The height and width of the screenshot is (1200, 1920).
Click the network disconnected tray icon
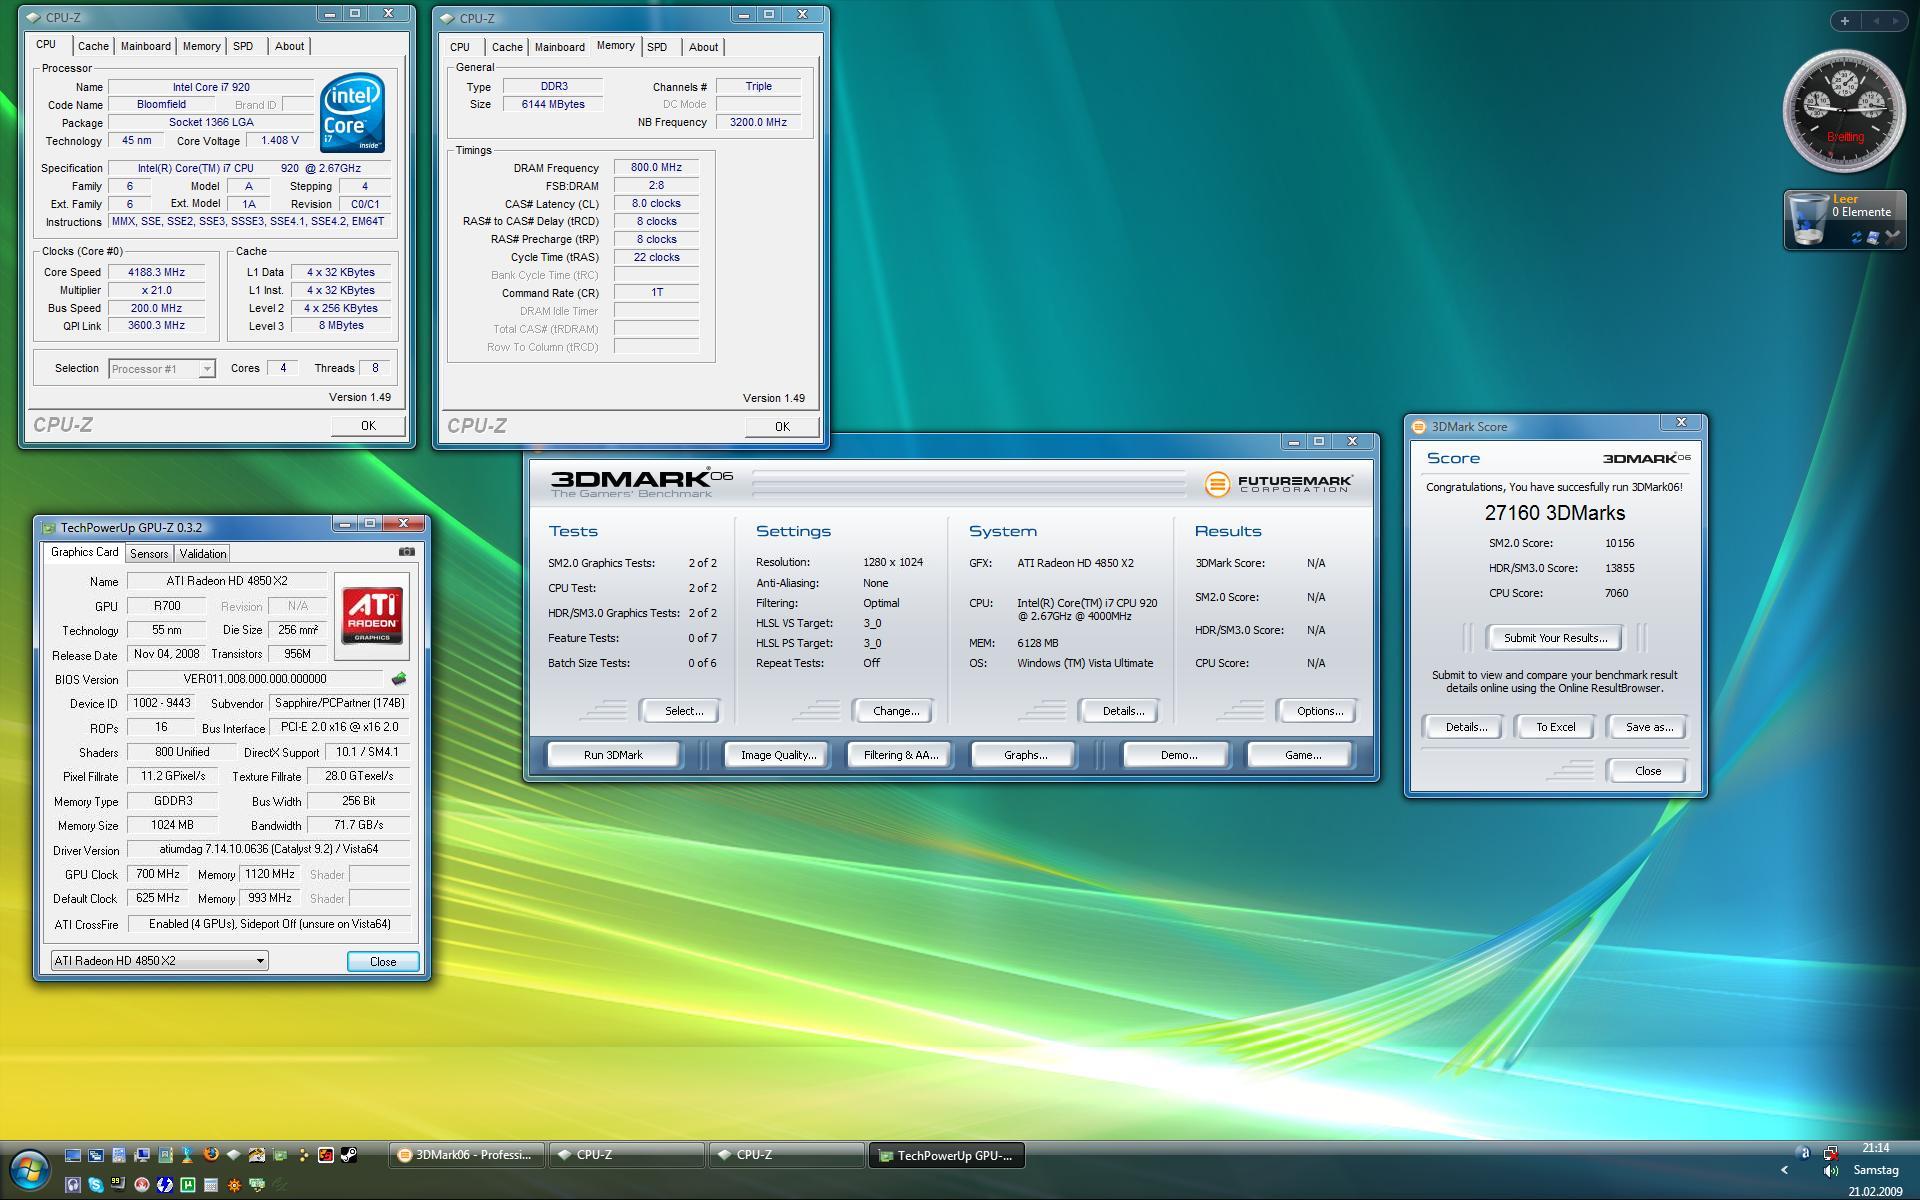coord(1830,1153)
